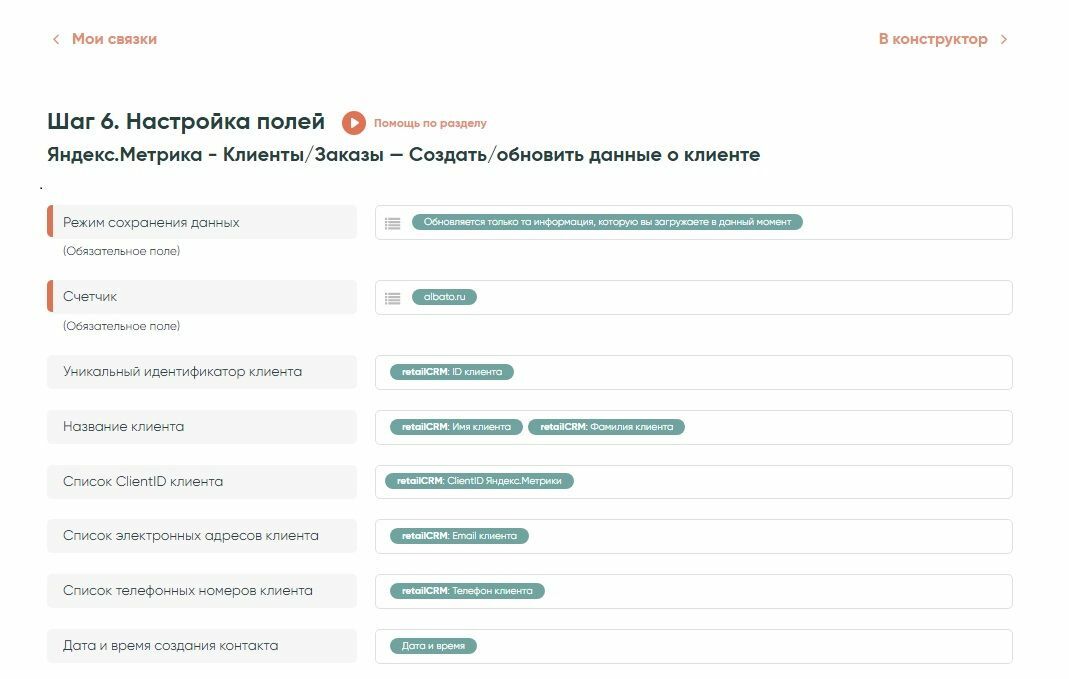This screenshot has height=679, width=1069.
Task: Select the retailCRM: Имя клиента tag
Action: click(x=456, y=427)
